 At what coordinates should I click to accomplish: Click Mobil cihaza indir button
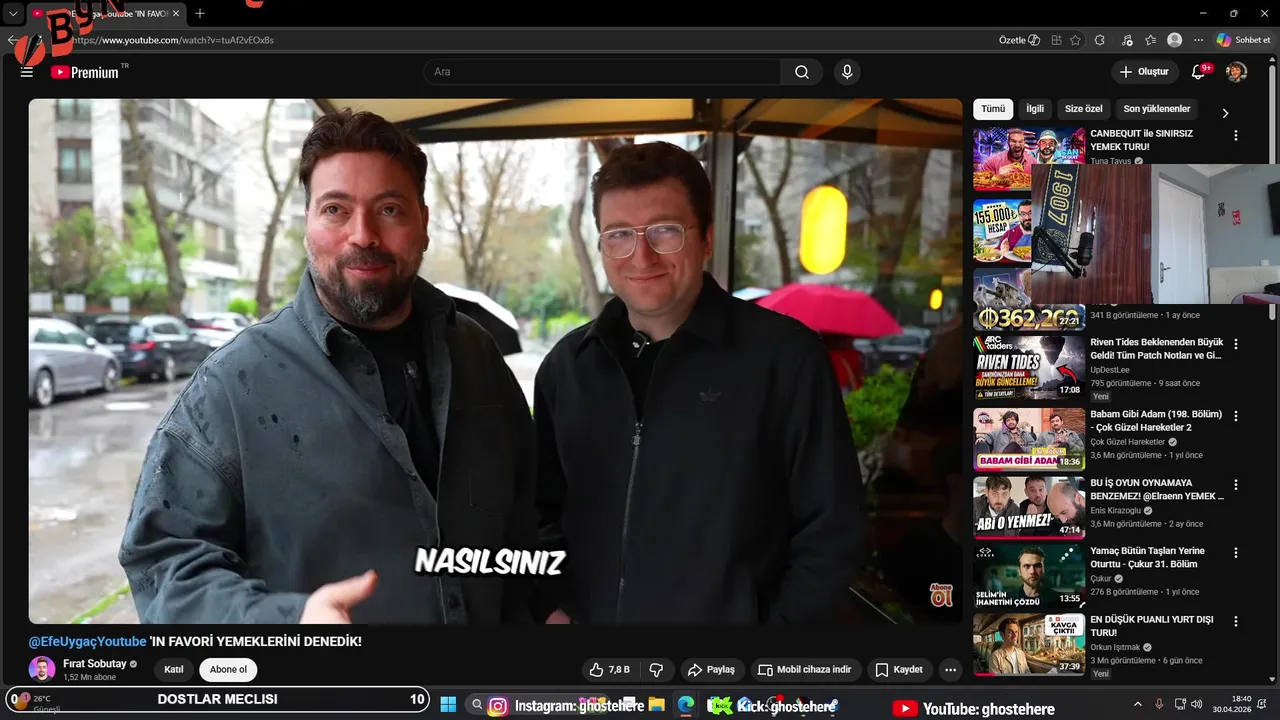[x=805, y=669]
